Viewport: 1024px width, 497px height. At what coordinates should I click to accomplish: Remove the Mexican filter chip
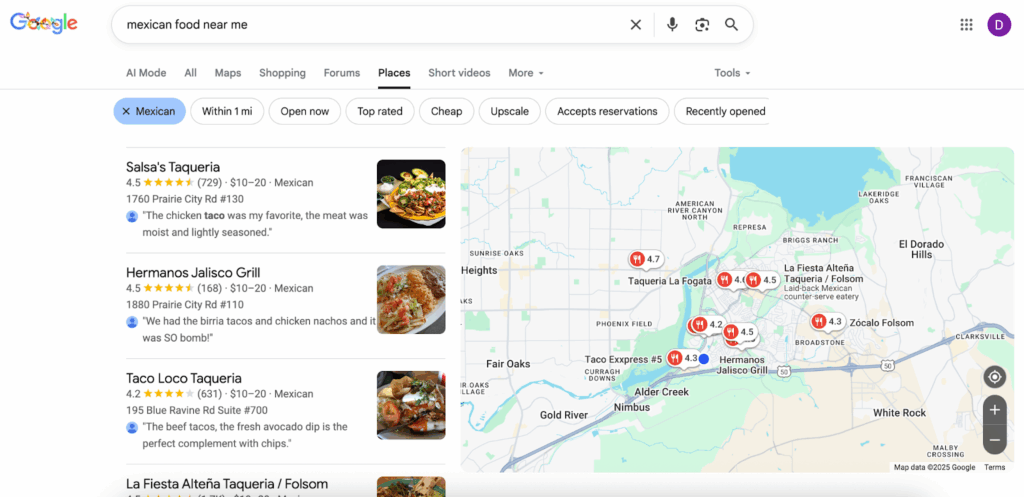click(126, 111)
